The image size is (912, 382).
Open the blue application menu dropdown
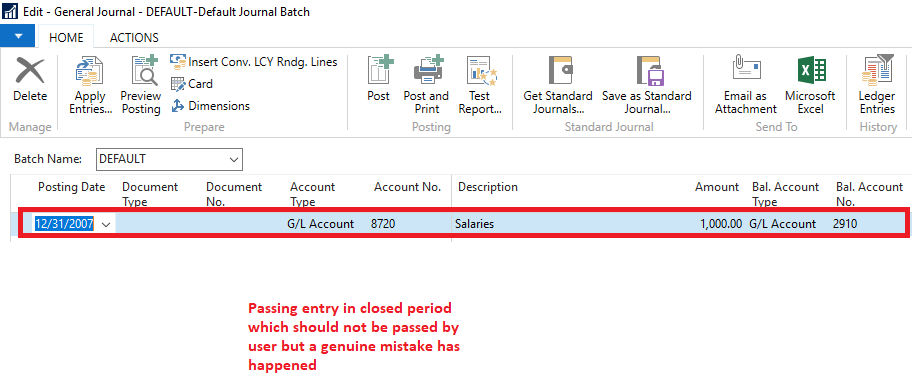pos(18,37)
